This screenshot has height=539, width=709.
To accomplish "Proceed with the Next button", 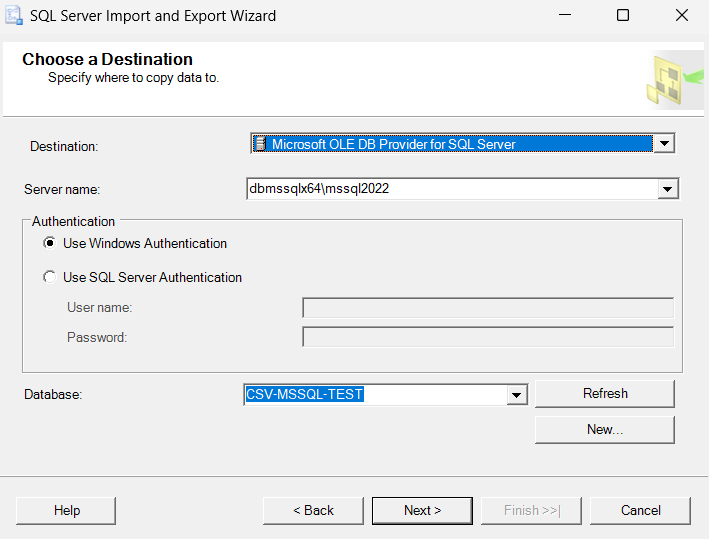I will click(422, 511).
